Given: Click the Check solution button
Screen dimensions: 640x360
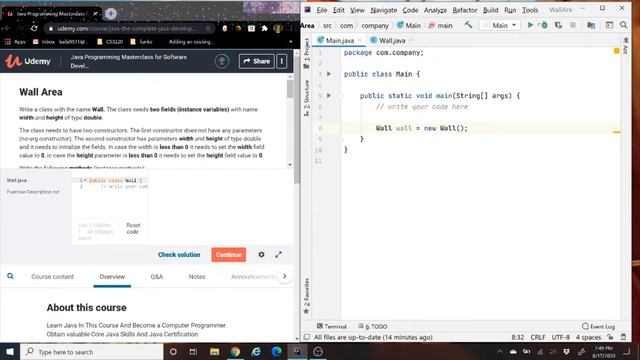Looking at the screenshot, I should 179,254.
